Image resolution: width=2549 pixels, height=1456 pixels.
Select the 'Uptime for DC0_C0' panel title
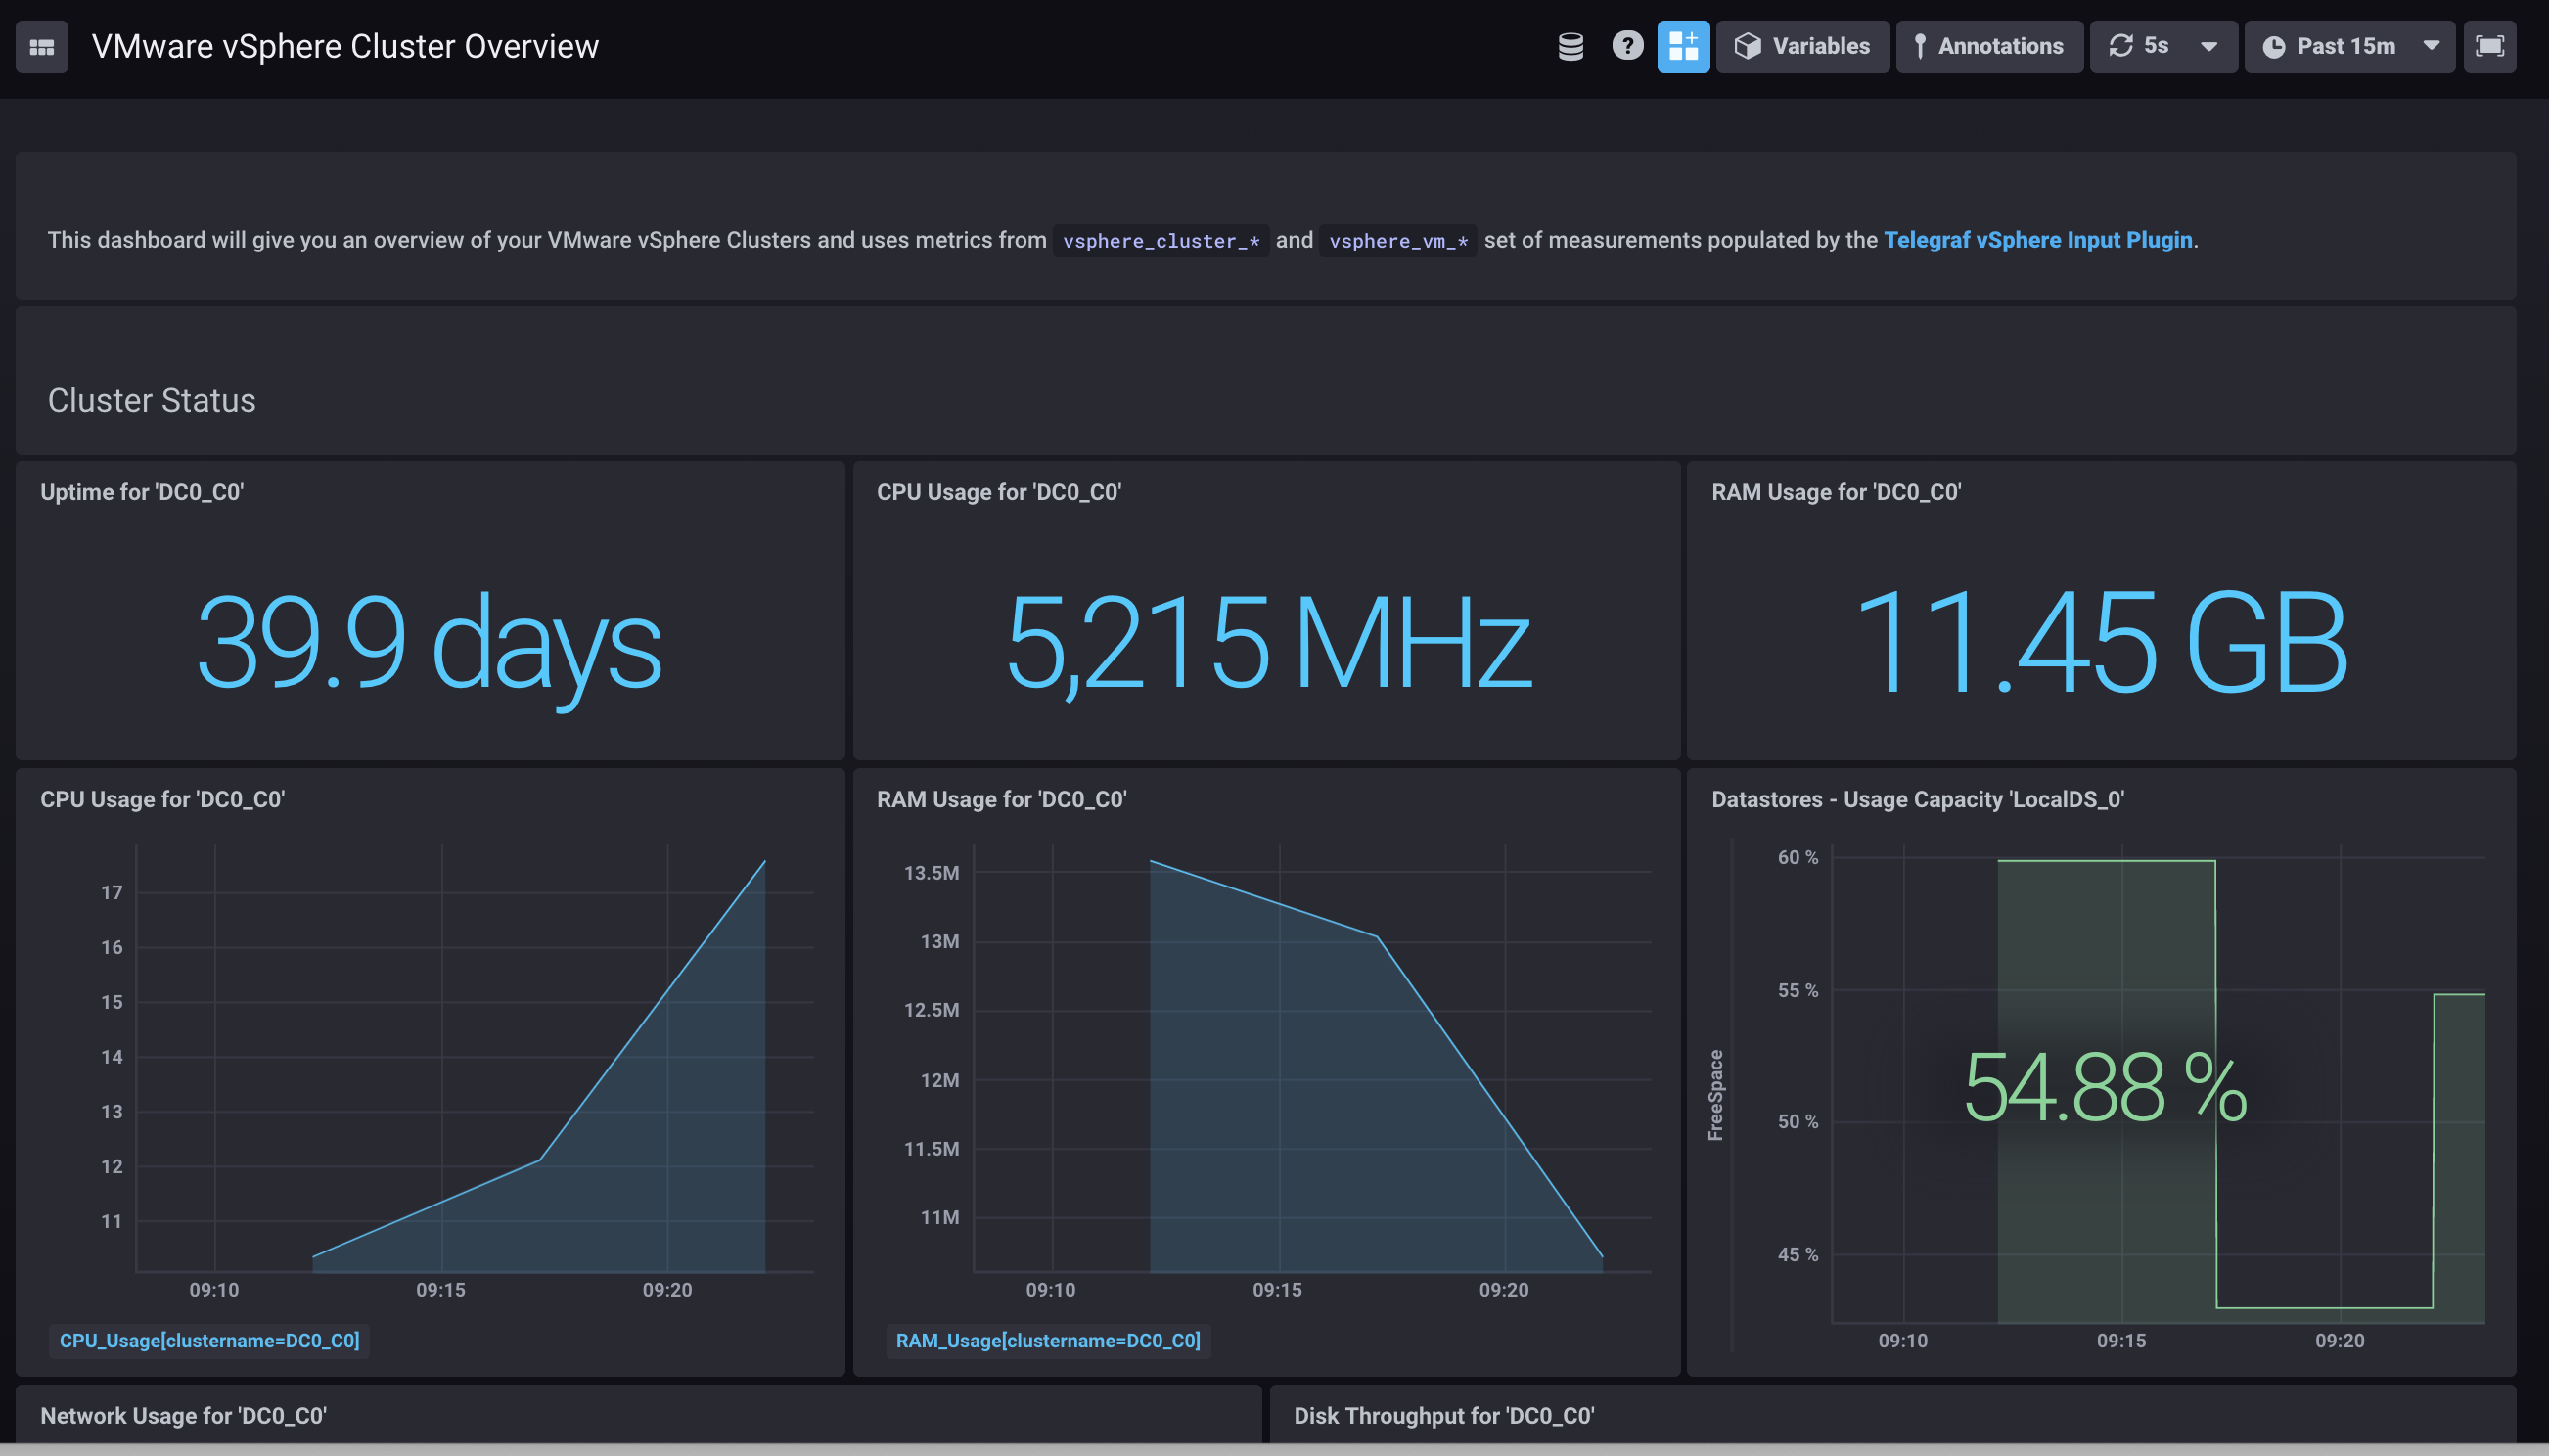click(x=142, y=491)
